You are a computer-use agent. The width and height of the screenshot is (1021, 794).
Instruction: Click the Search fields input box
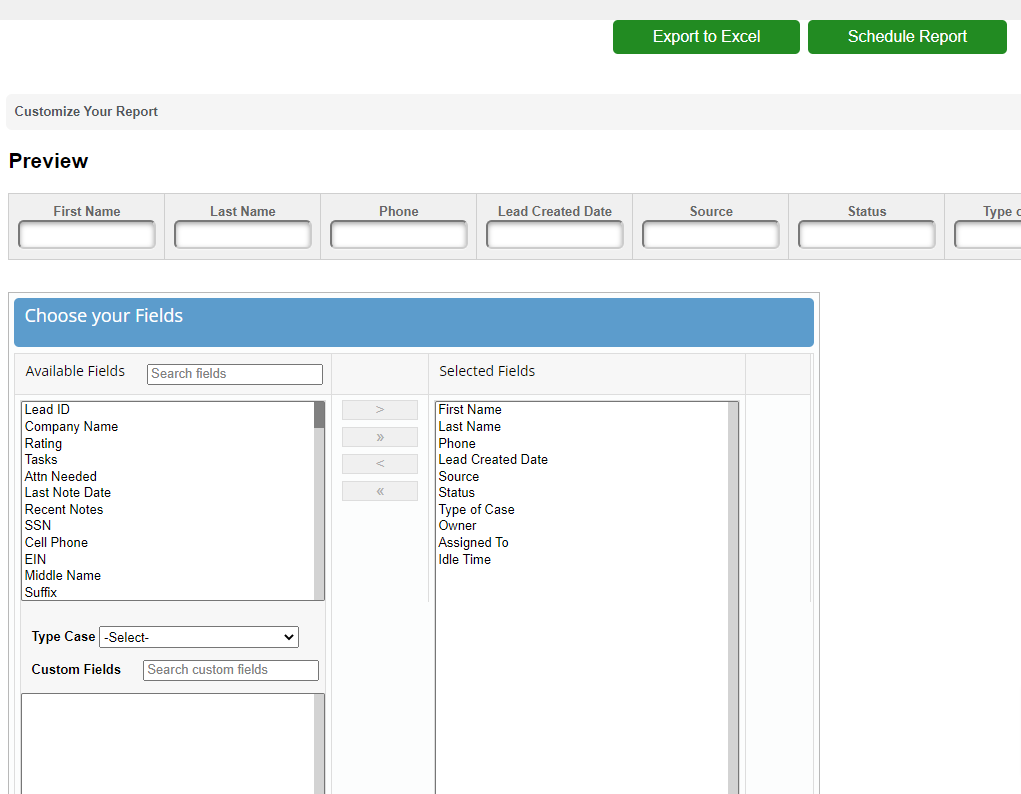pos(235,374)
